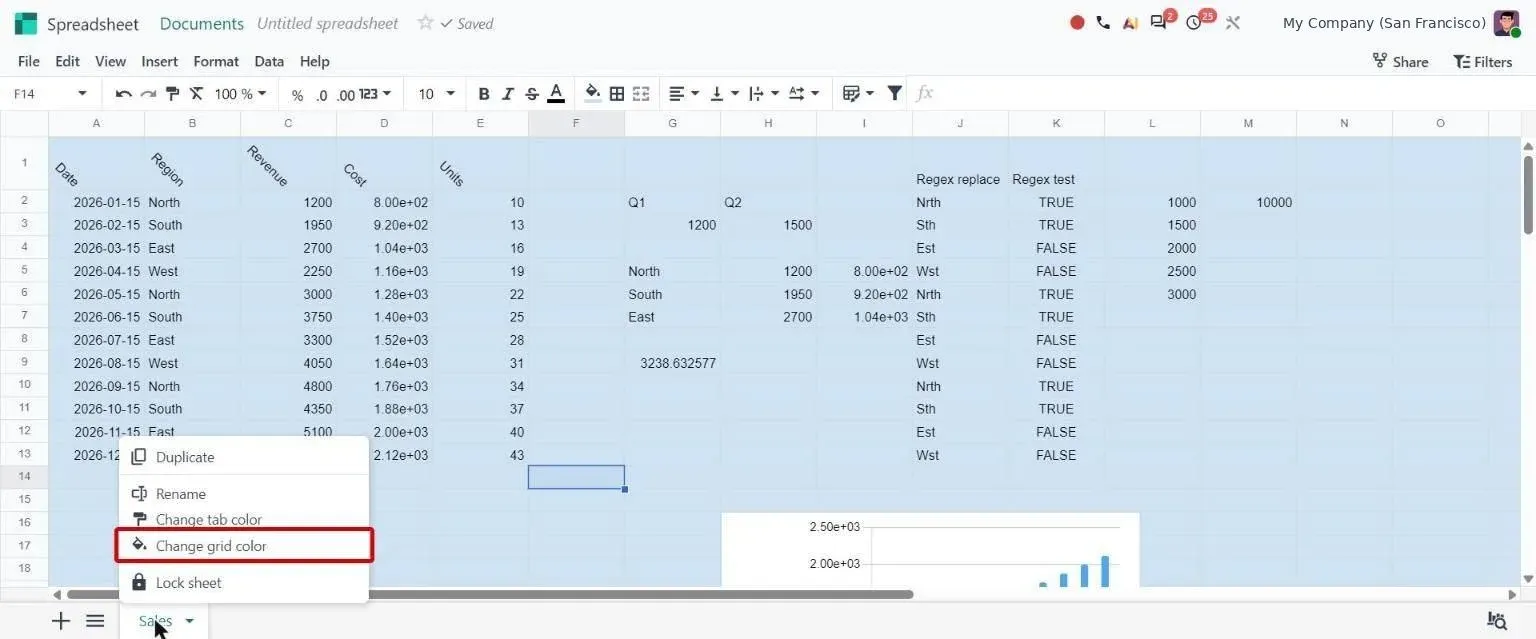Toggle strikethrough formatting
This screenshot has width=1536, height=639.
click(532, 94)
